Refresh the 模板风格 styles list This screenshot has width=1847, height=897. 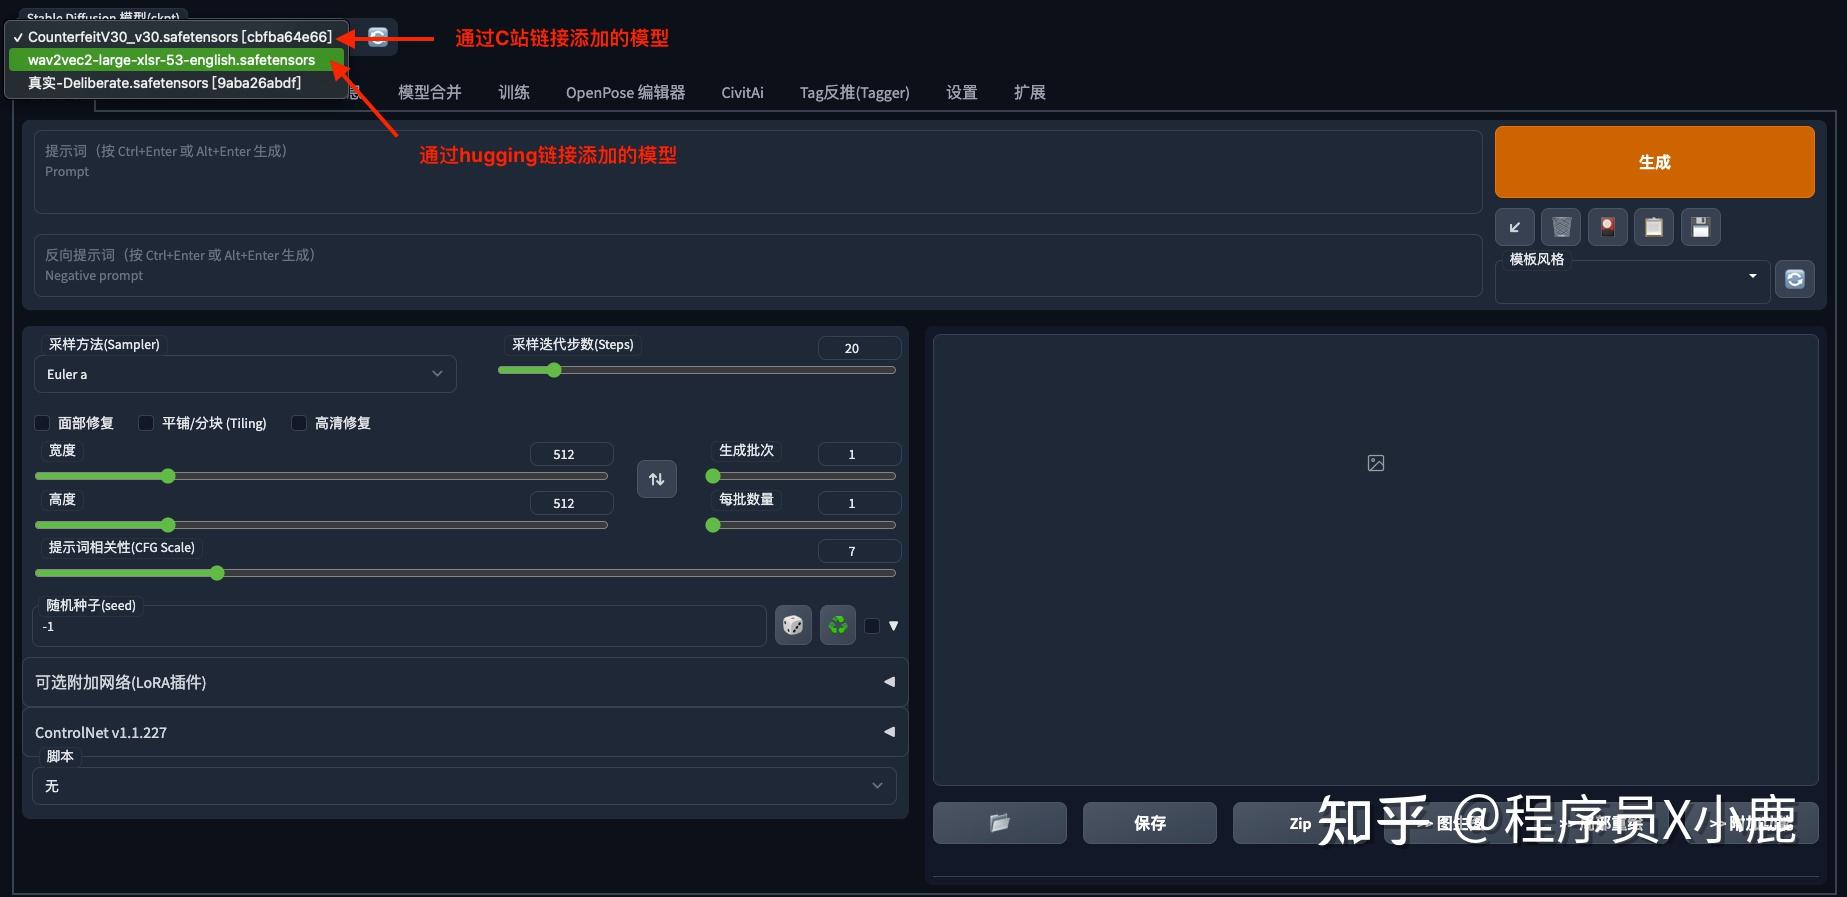click(x=1794, y=279)
